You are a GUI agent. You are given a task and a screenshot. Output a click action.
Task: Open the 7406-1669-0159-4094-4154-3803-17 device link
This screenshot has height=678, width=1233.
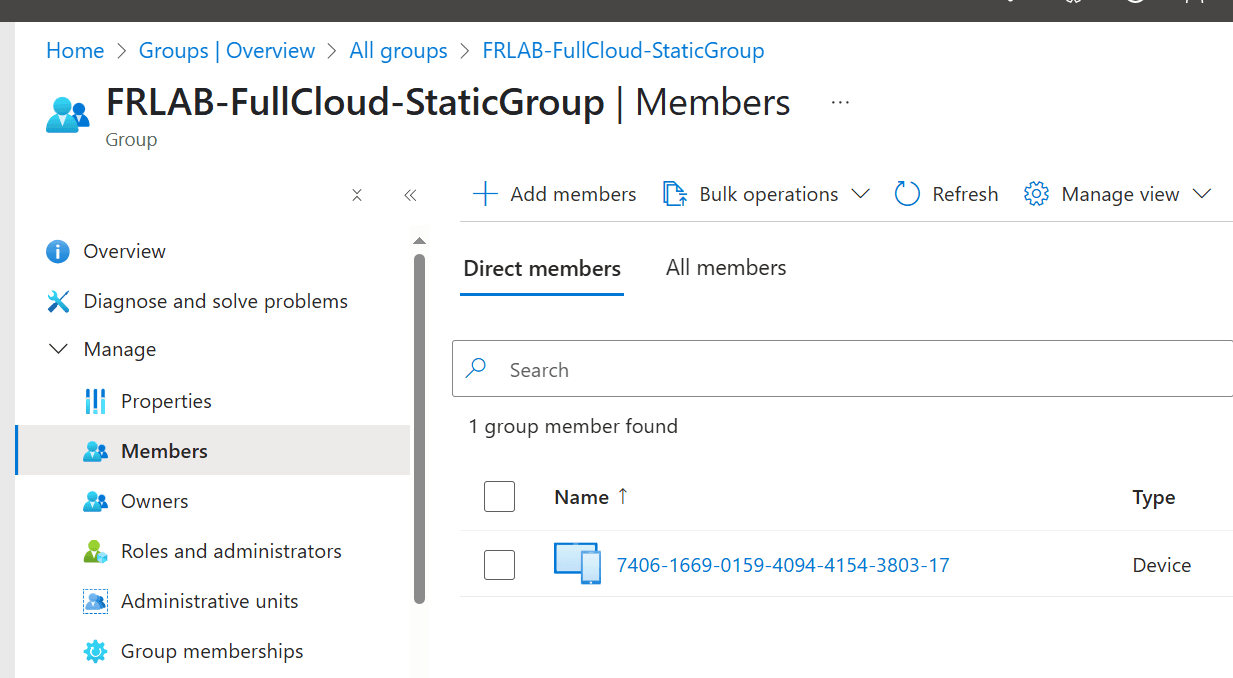tap(782, 565)
